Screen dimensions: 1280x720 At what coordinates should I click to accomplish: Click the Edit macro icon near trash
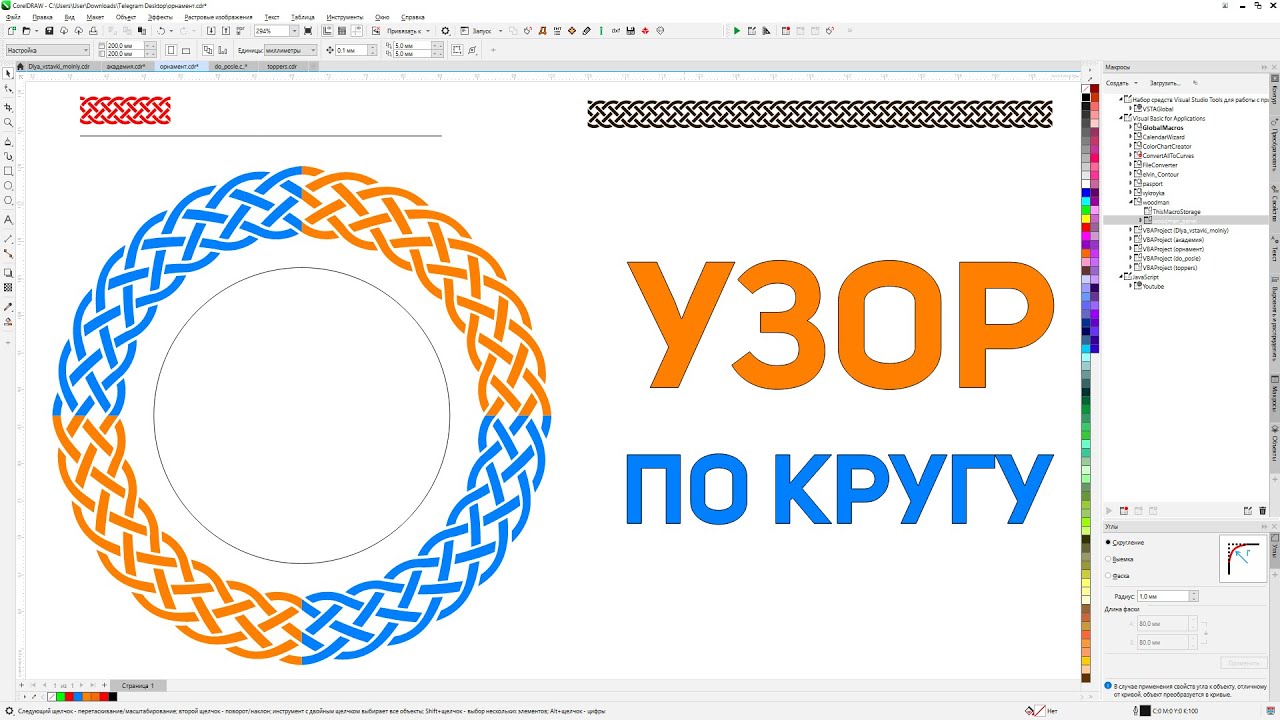1248,510
